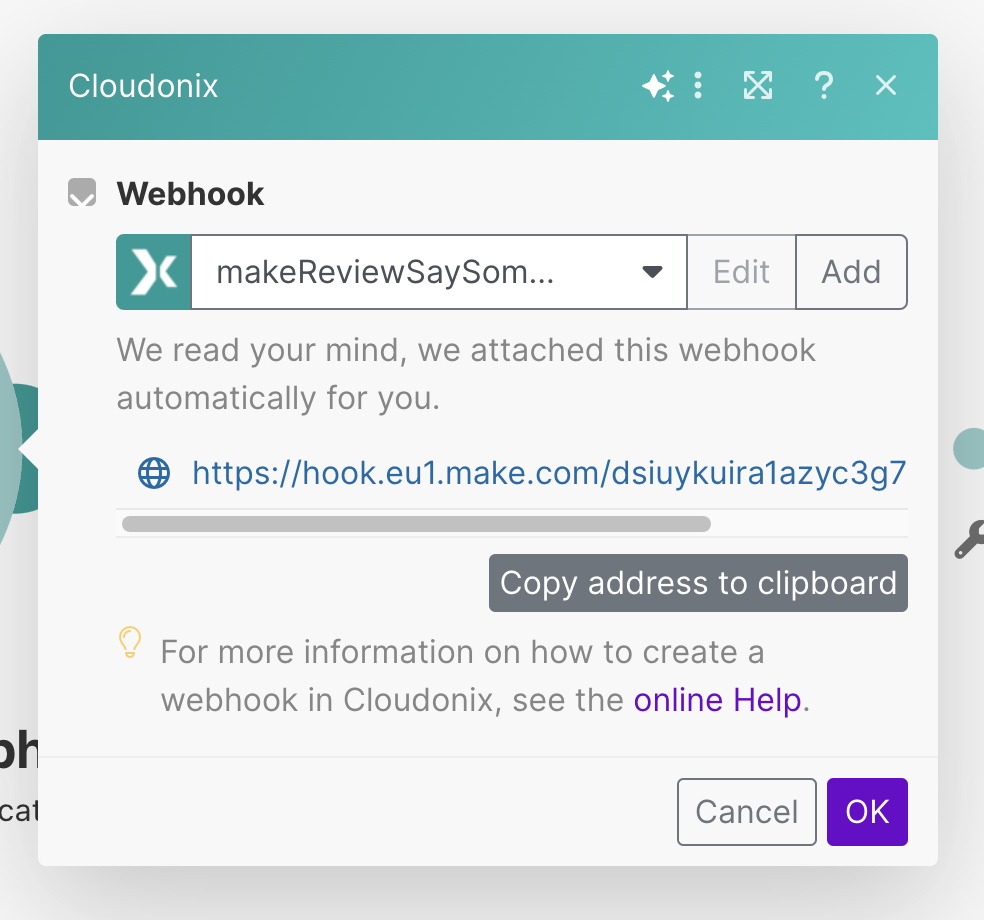Expand the dialog to fullscreen
984x920 pixels.
(758, 87)
